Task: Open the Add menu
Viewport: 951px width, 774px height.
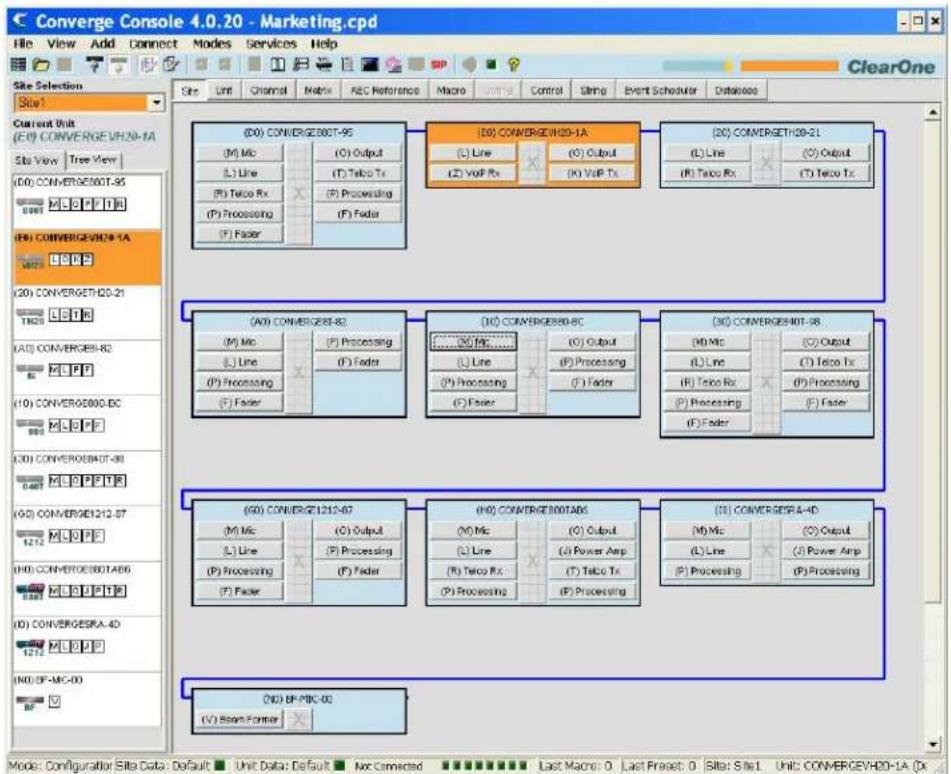Action: (102, 44)
